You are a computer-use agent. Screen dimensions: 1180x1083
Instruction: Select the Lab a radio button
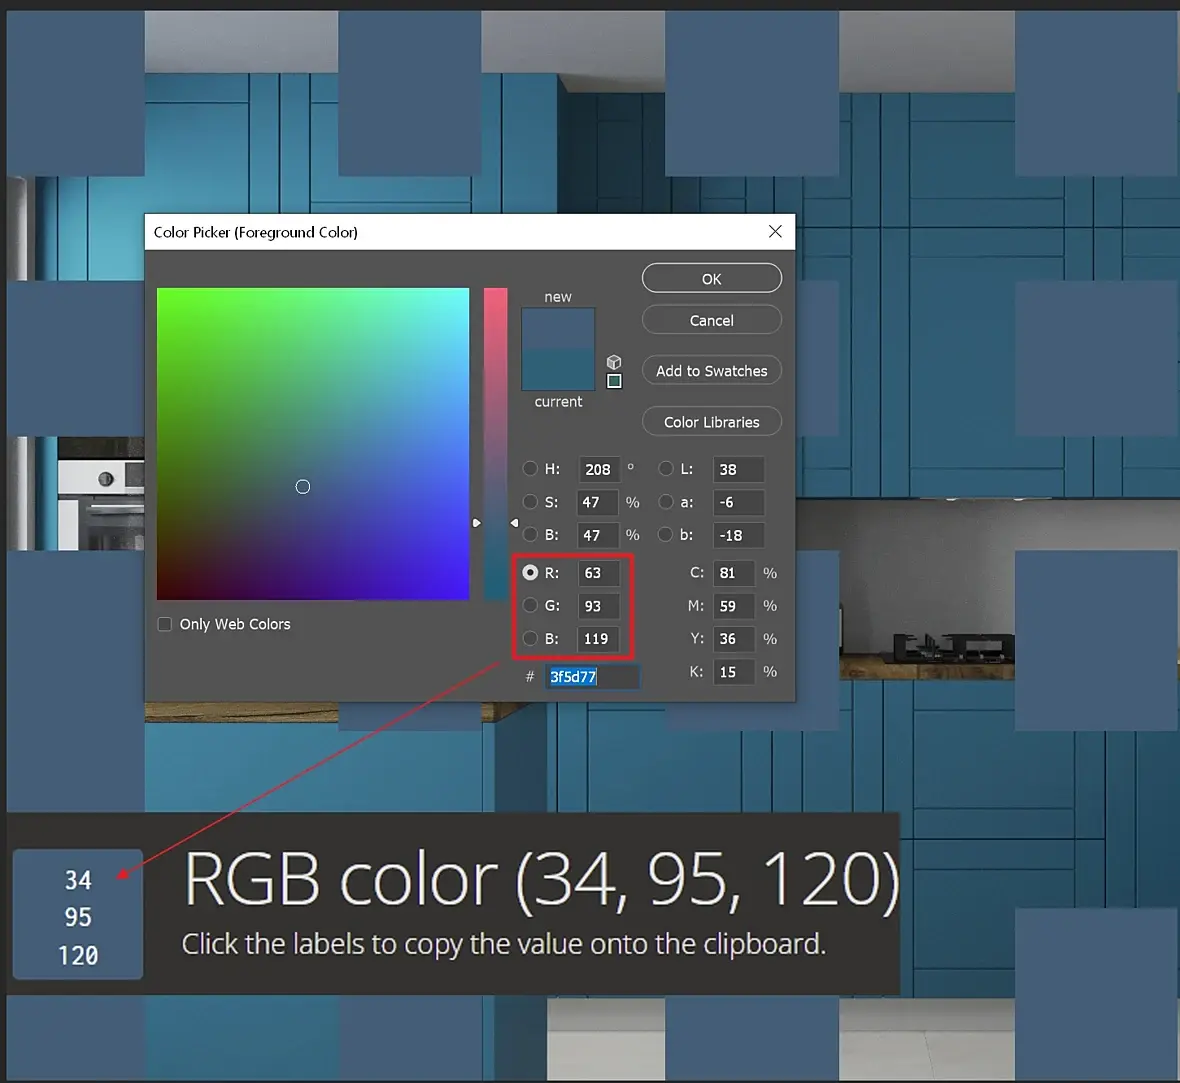pos(665,502)
